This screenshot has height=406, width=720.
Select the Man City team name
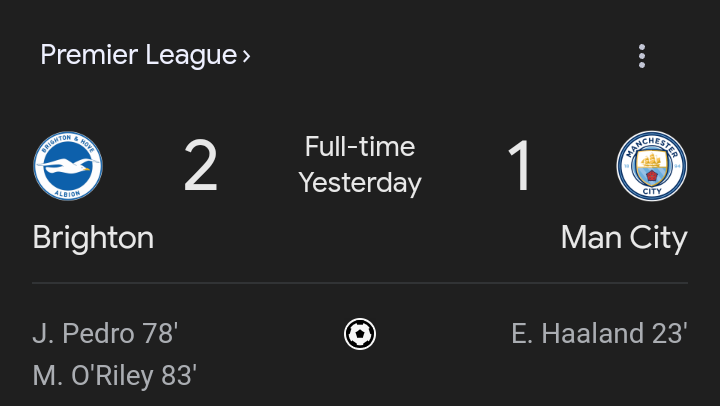[624, 238]
